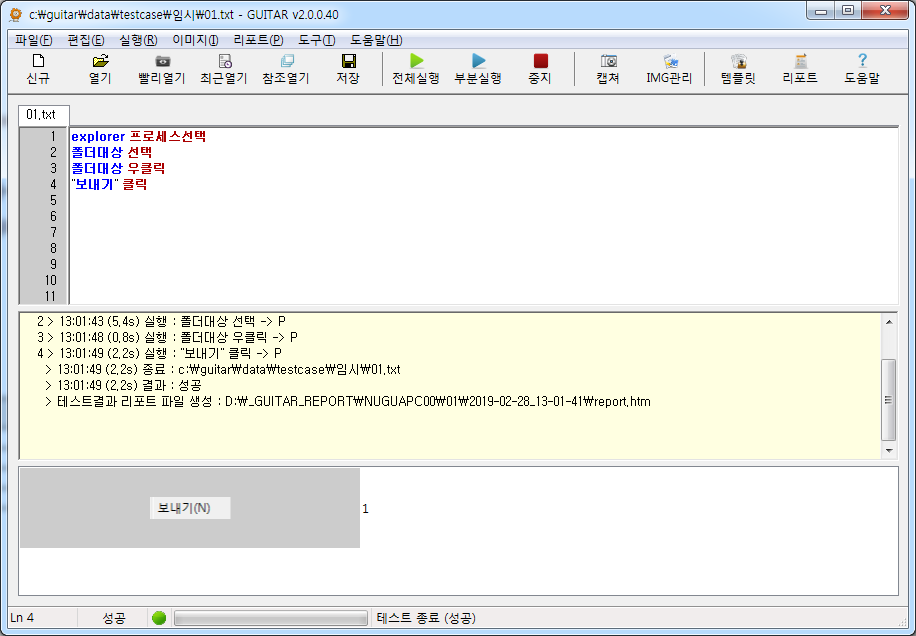Start partial run with 부분실행 icon
The height and width of the screenshot is (636, 916).
click(x=478, y=70)
